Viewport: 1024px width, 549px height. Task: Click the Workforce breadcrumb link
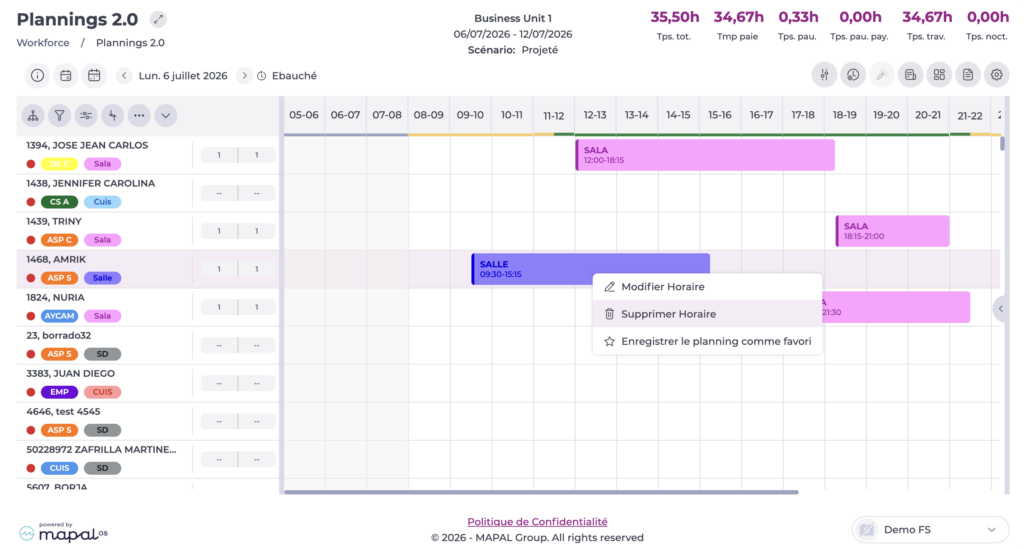43,42
